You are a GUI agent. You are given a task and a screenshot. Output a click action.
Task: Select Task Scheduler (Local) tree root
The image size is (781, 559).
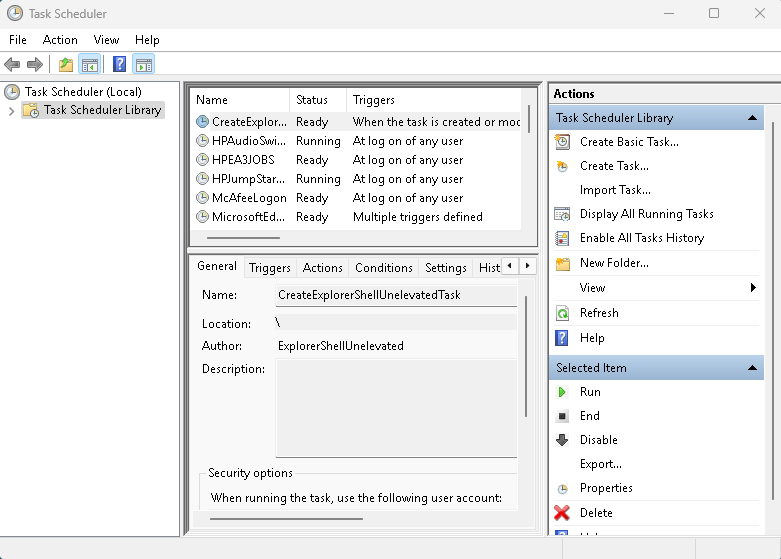[x=83, y=92]
